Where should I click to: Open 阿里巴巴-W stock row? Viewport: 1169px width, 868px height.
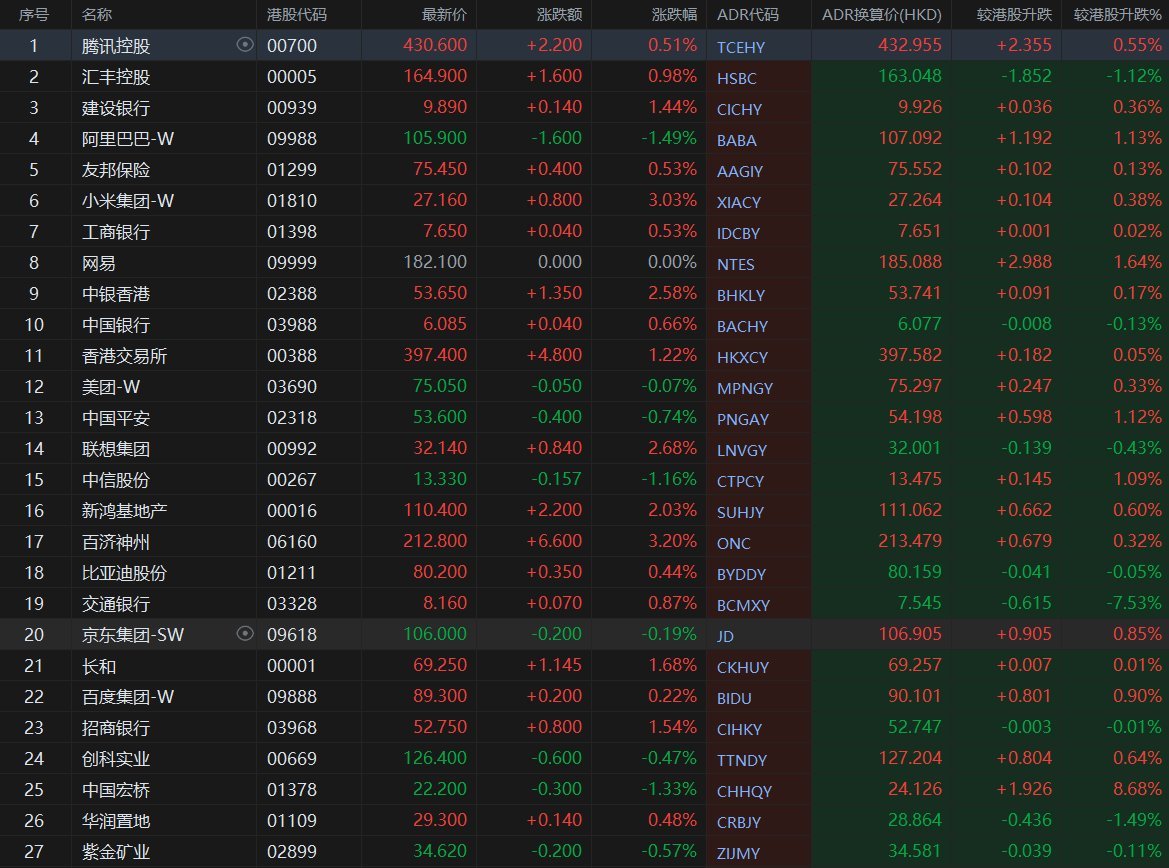coord(584,139)
